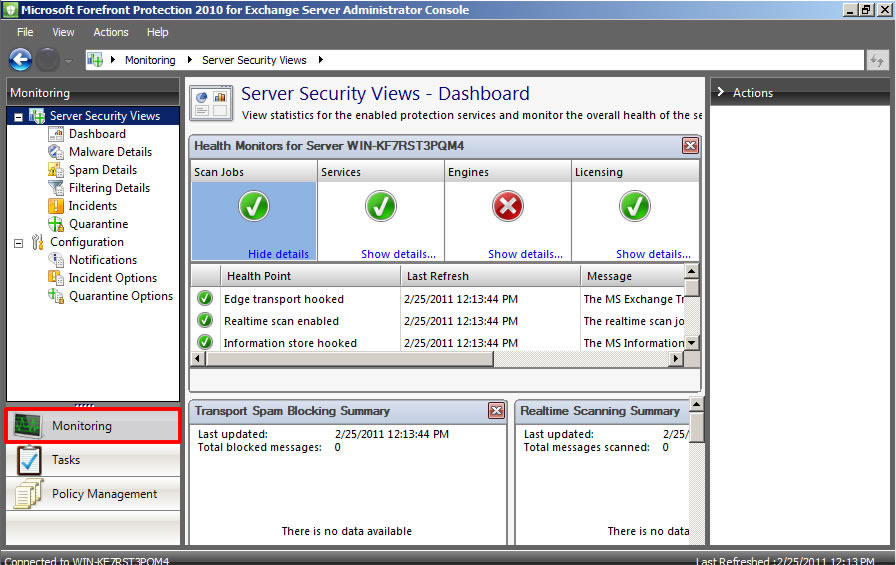Open Malware Details in the tree
896x565 pixels.
point(110,152)
